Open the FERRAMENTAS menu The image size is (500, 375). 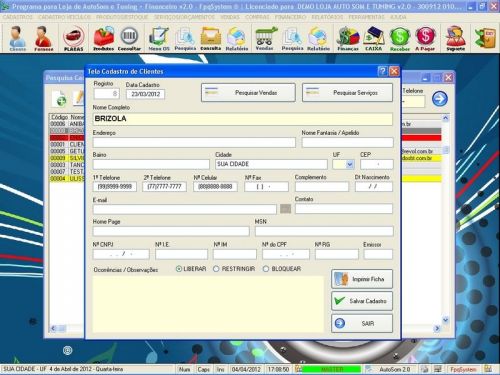coord(367,17)
